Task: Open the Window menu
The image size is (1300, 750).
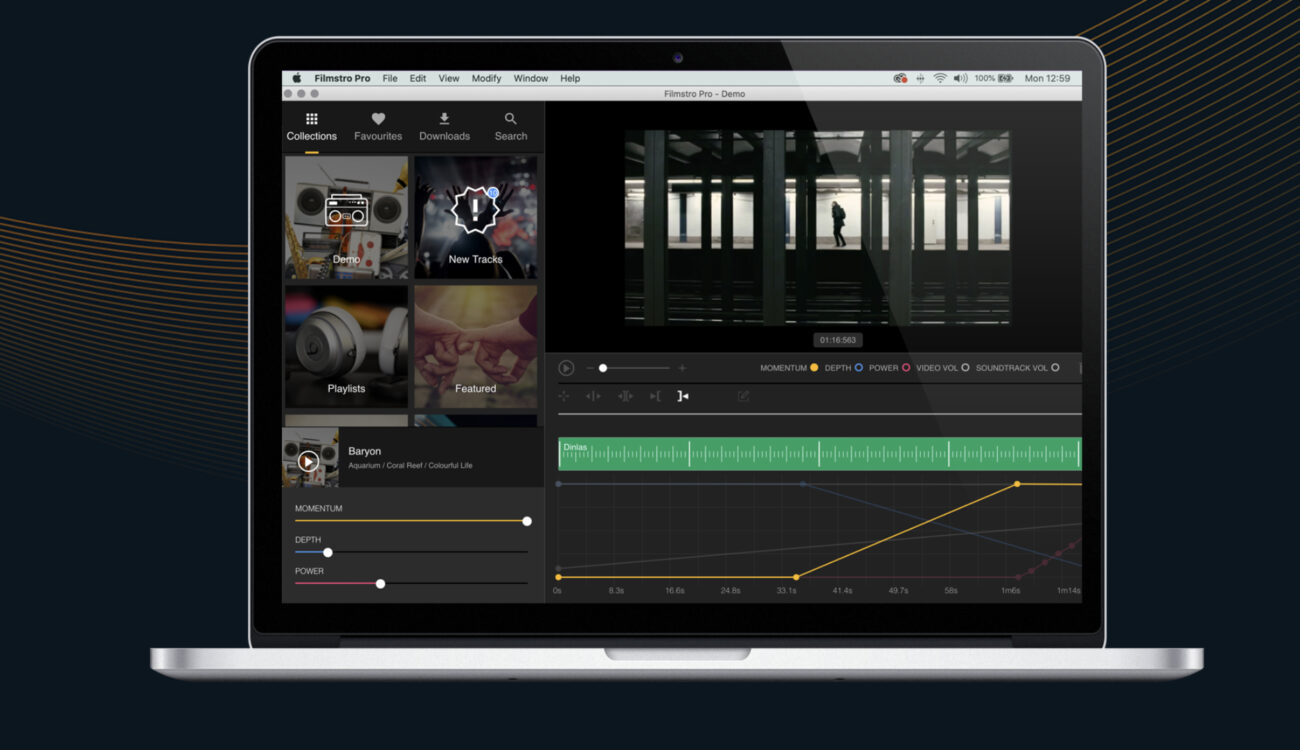Action: click(x=531, y=78)
